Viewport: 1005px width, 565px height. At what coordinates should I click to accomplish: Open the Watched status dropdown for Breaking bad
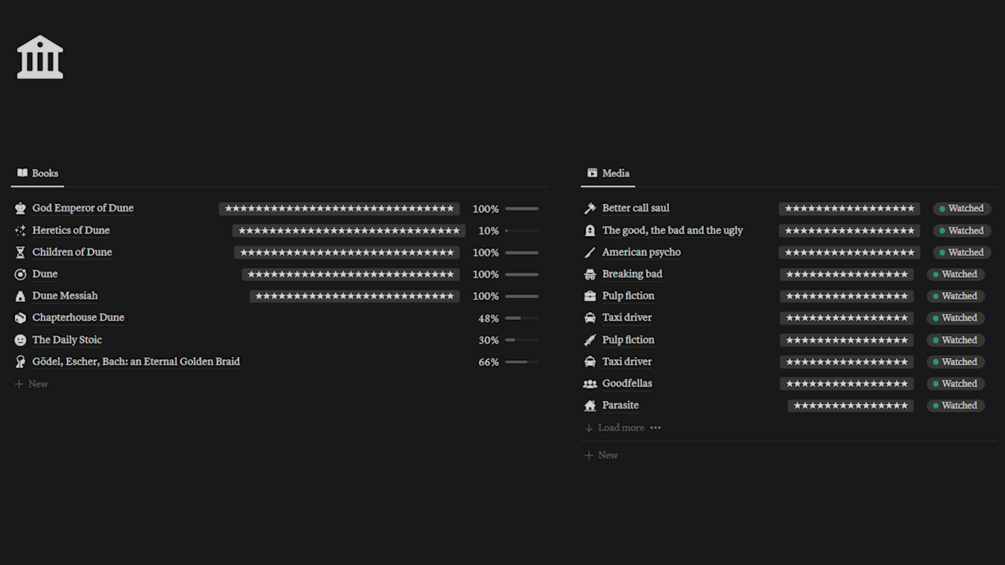click(955, 274)
